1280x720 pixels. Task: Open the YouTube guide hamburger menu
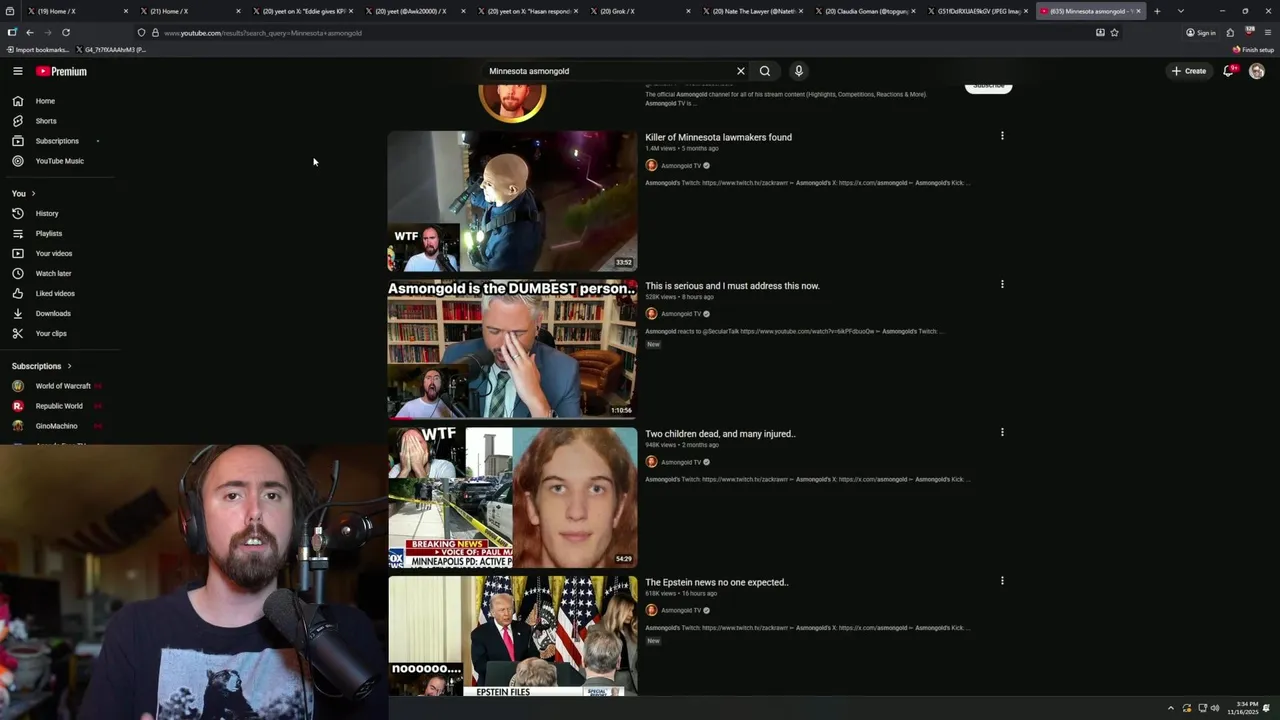17,71
